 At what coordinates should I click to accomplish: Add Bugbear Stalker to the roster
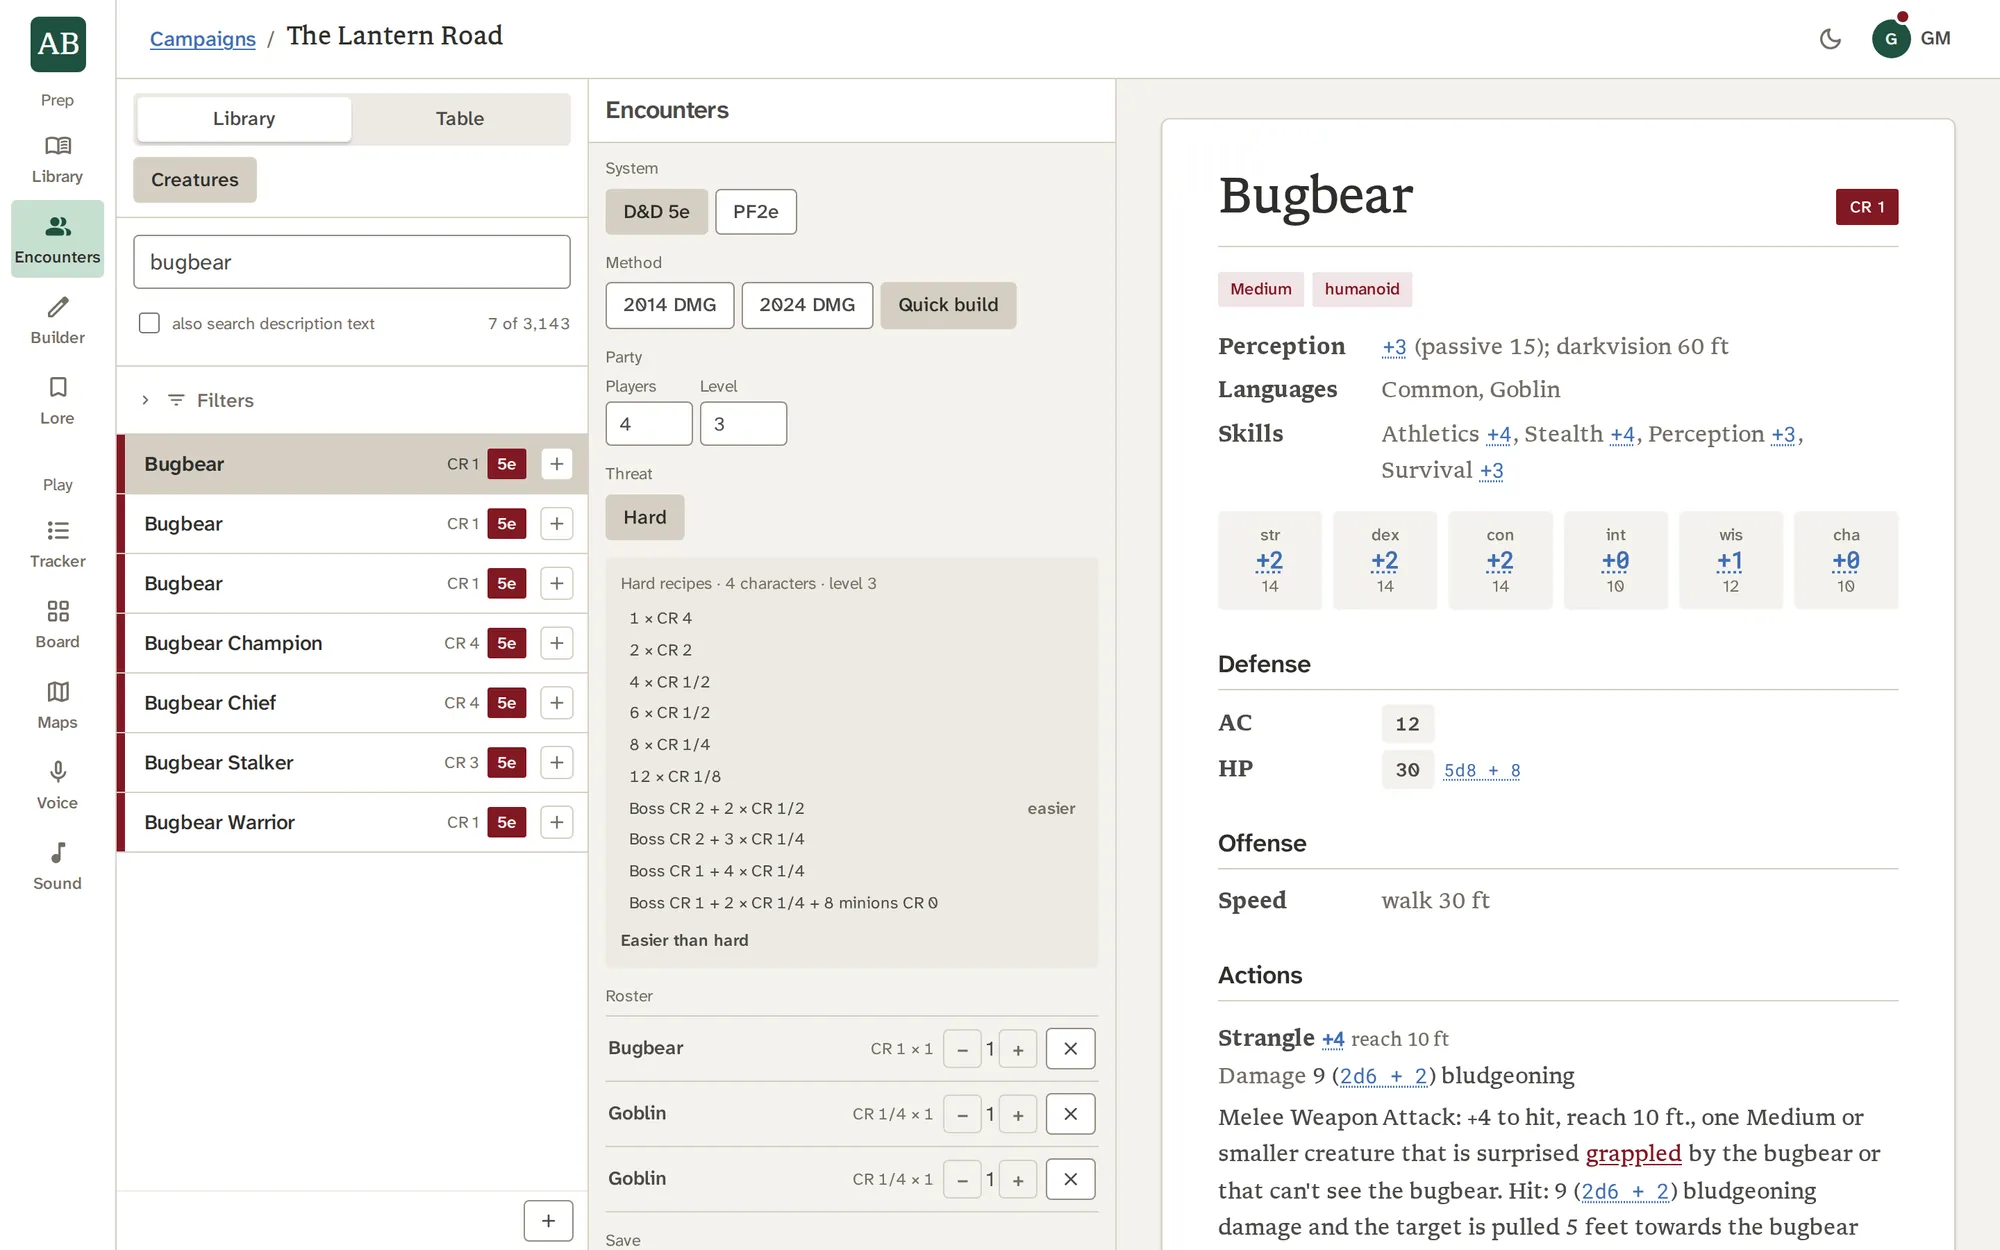point(557,763)
